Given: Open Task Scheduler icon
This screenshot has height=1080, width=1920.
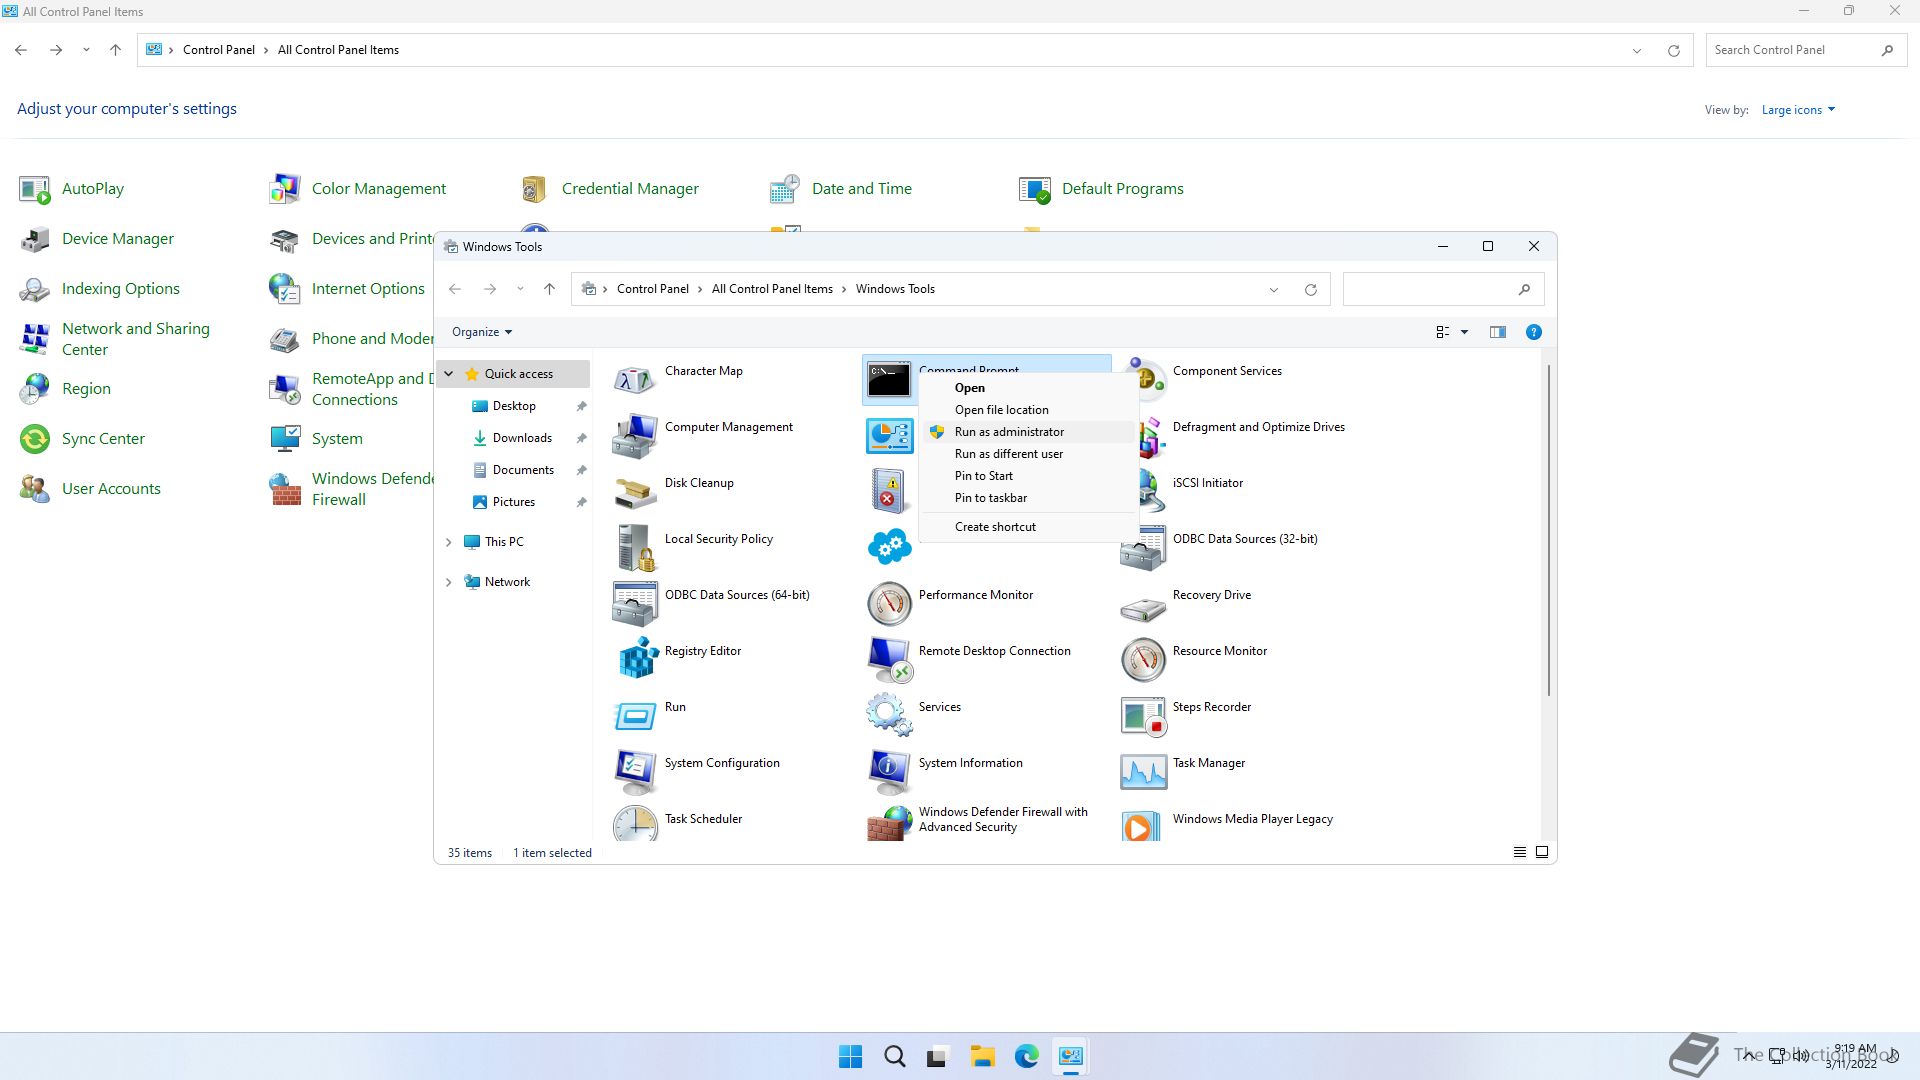Looking at the screenshot, I should tap(635, 823).
